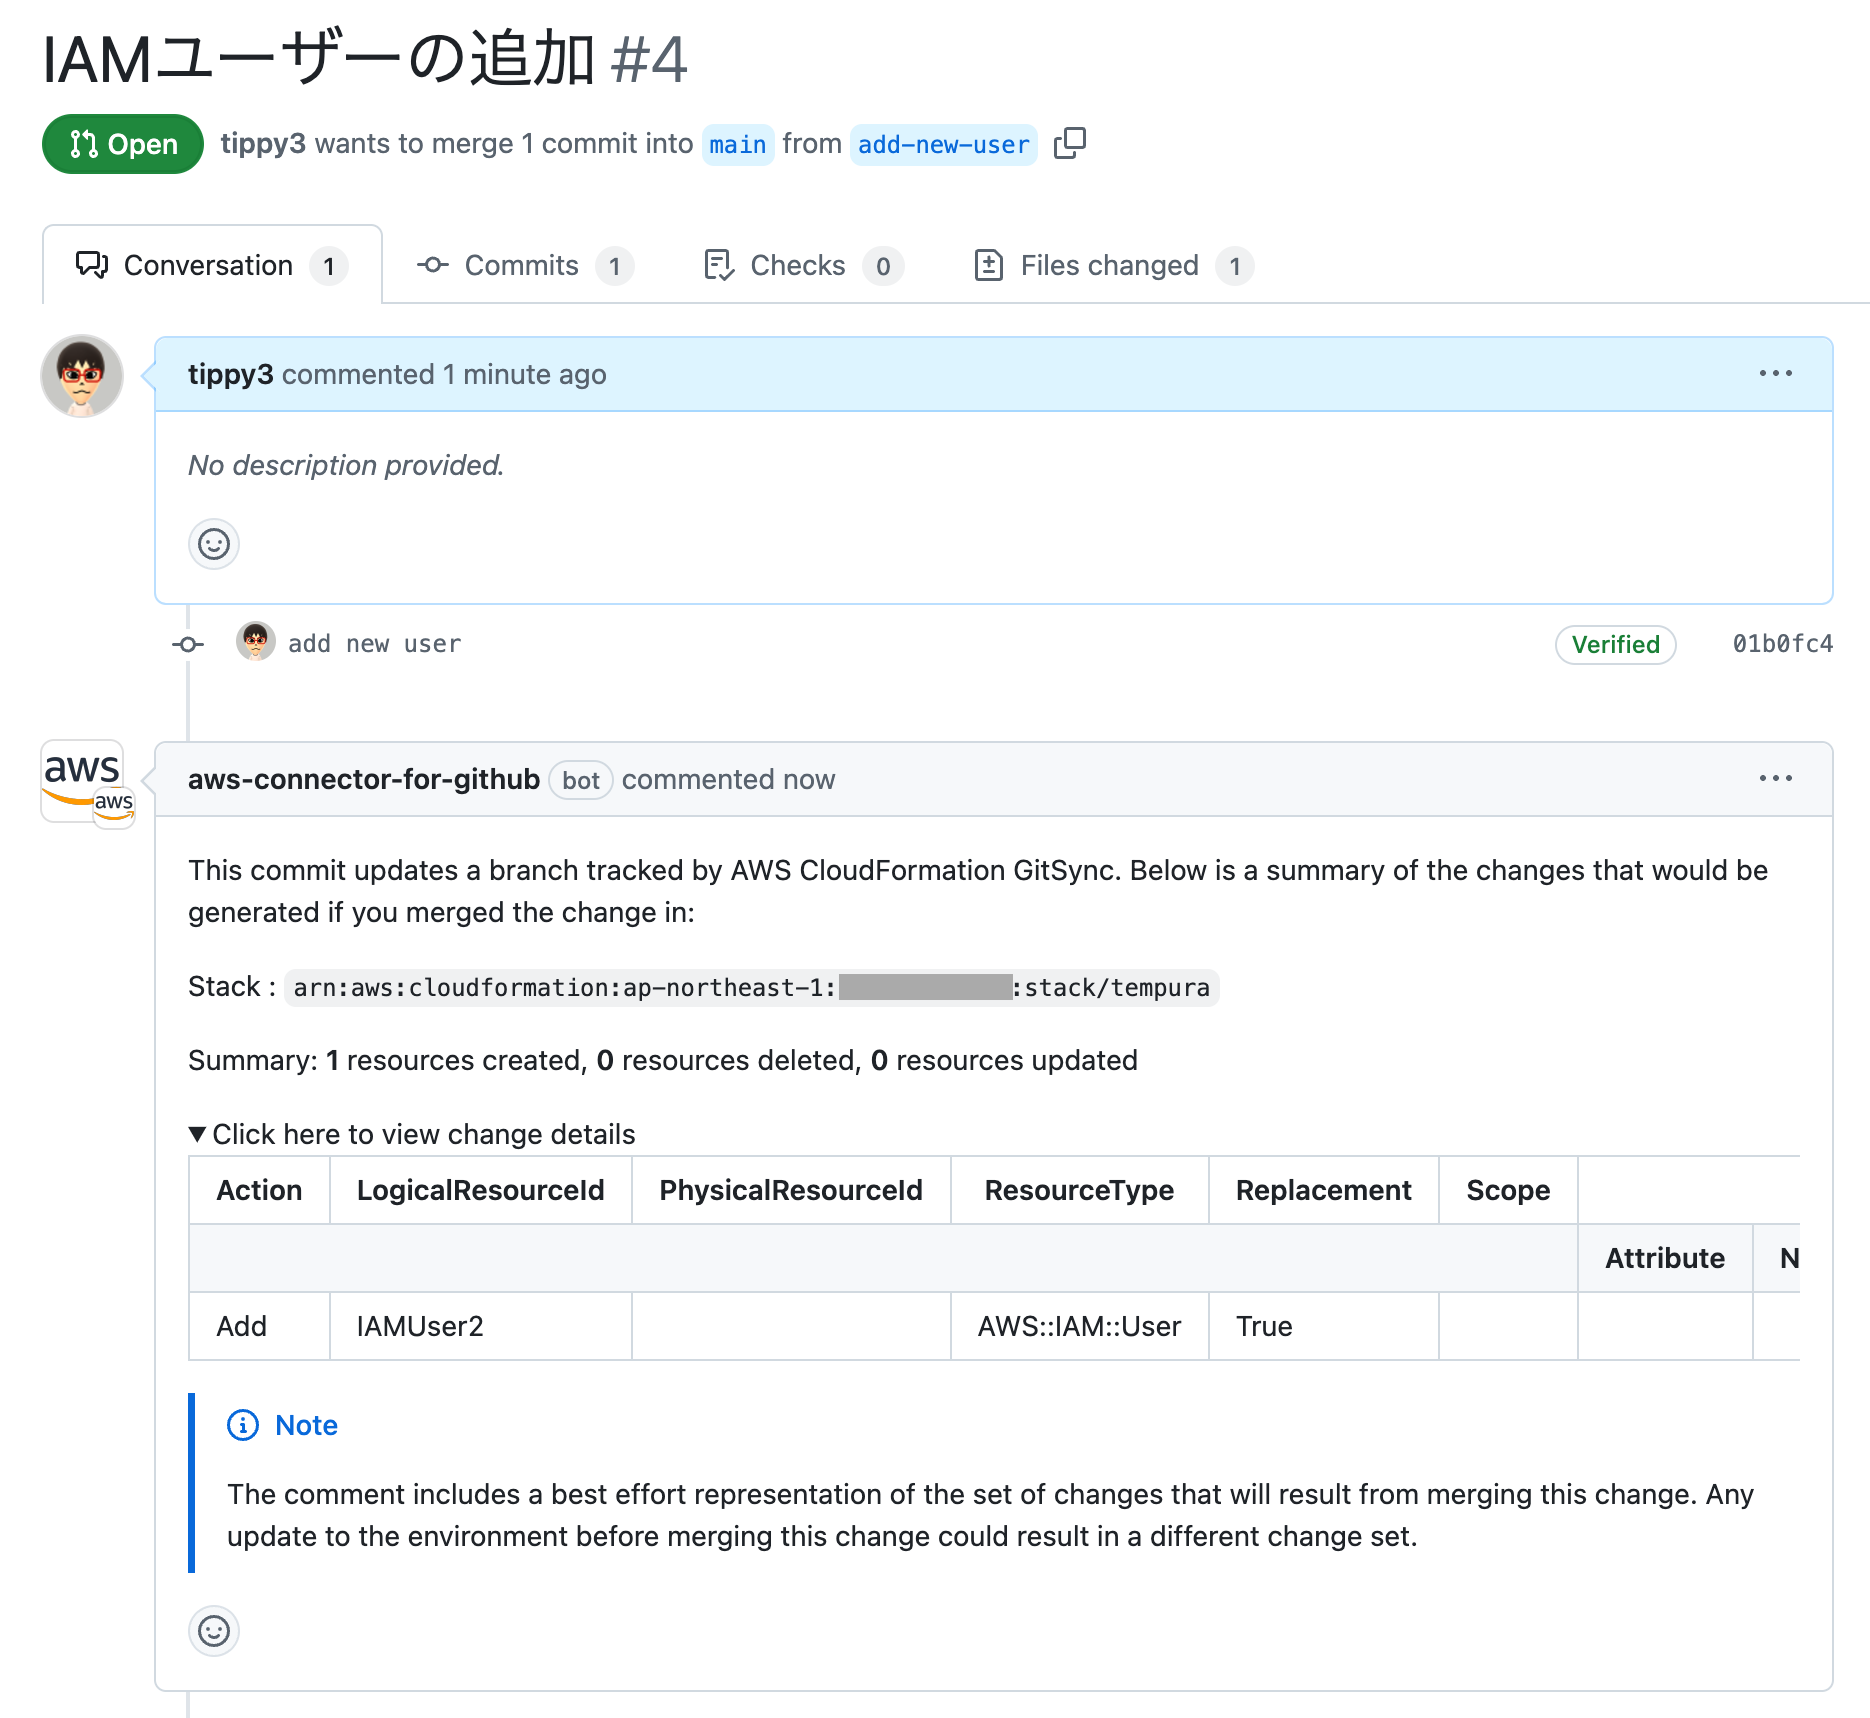Click the LogicalResourceId column header
1870x1718 pixels.
(481, 1190)
